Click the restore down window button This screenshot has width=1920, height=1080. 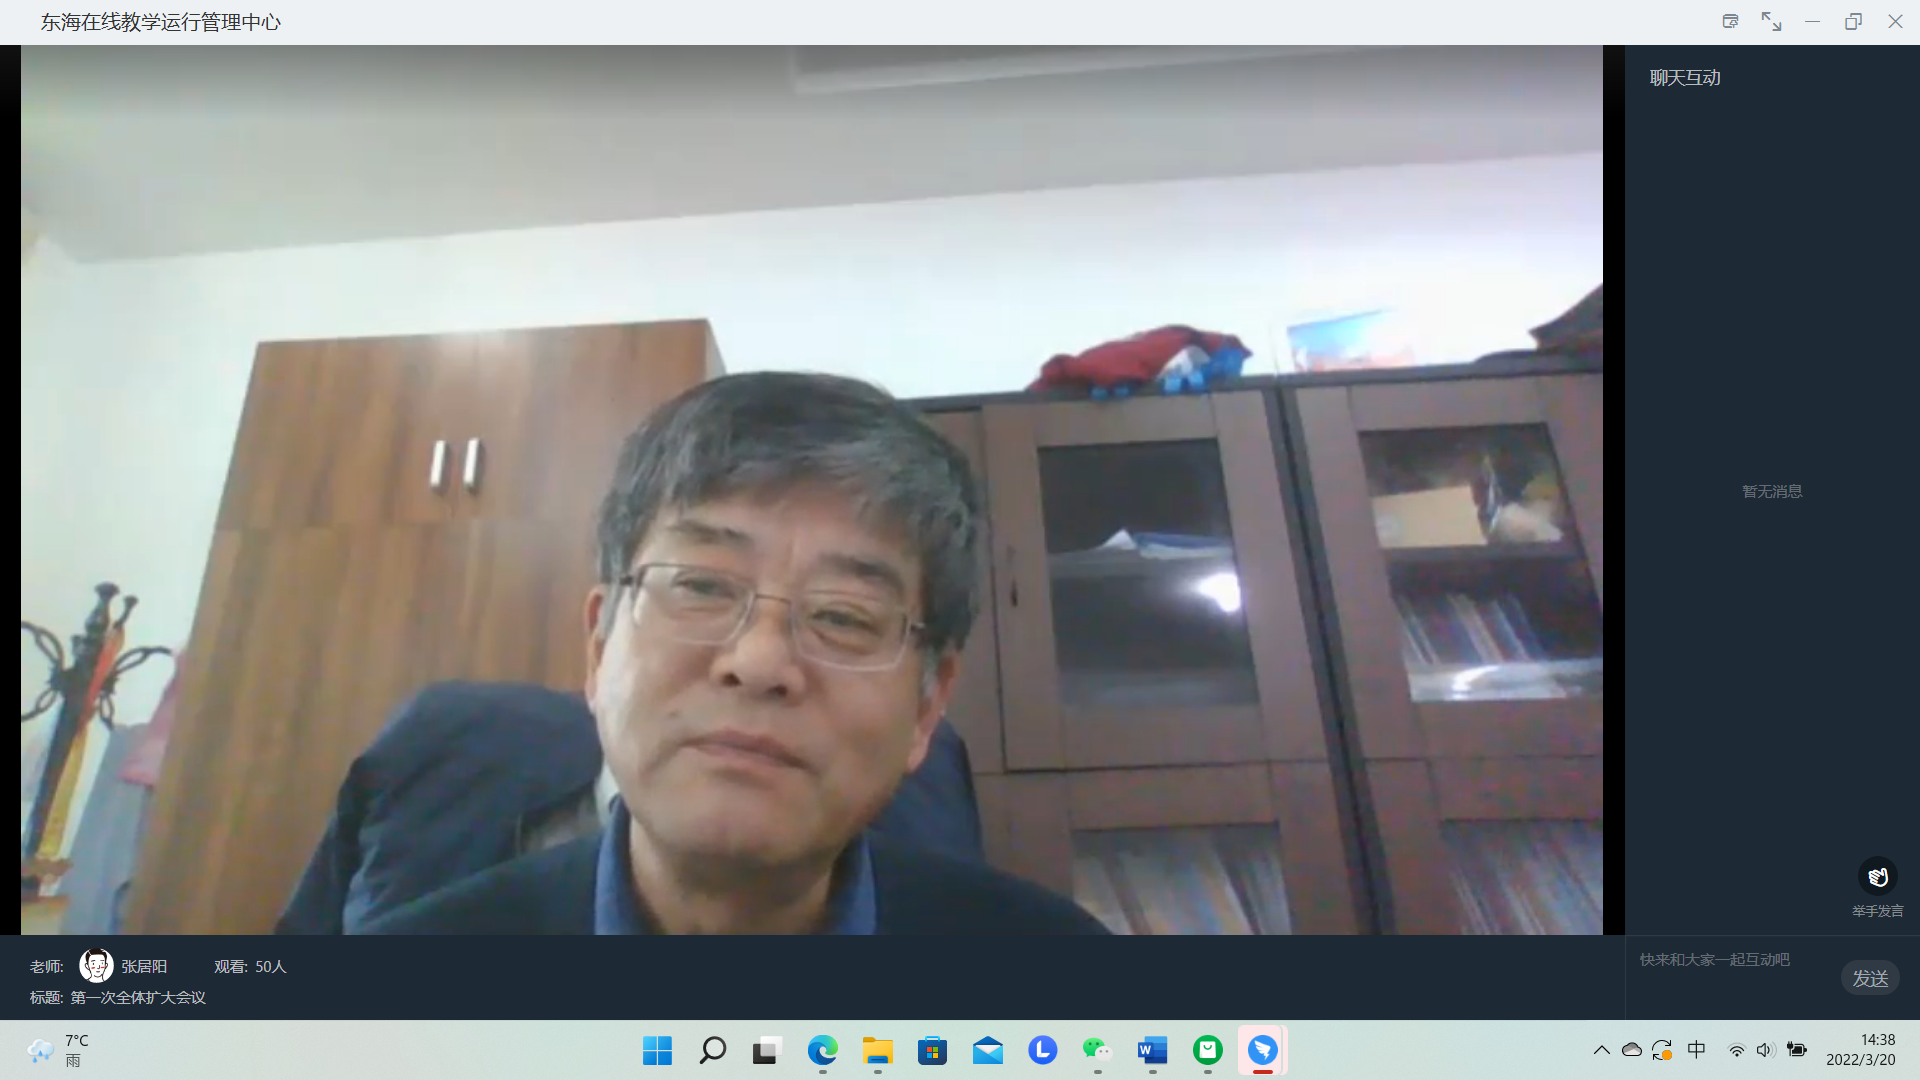(1853, 21)
